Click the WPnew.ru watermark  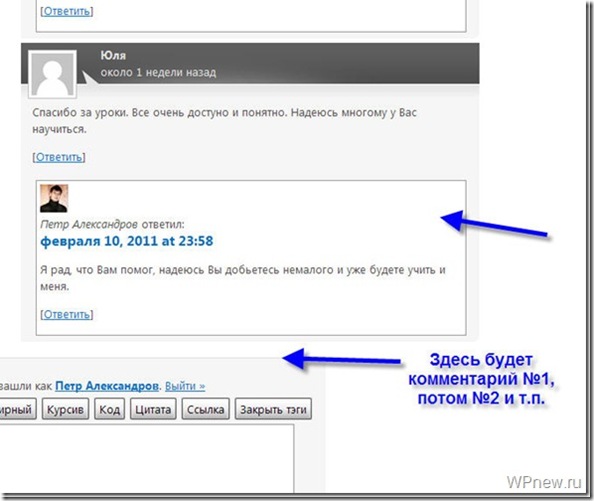(544, 482)
